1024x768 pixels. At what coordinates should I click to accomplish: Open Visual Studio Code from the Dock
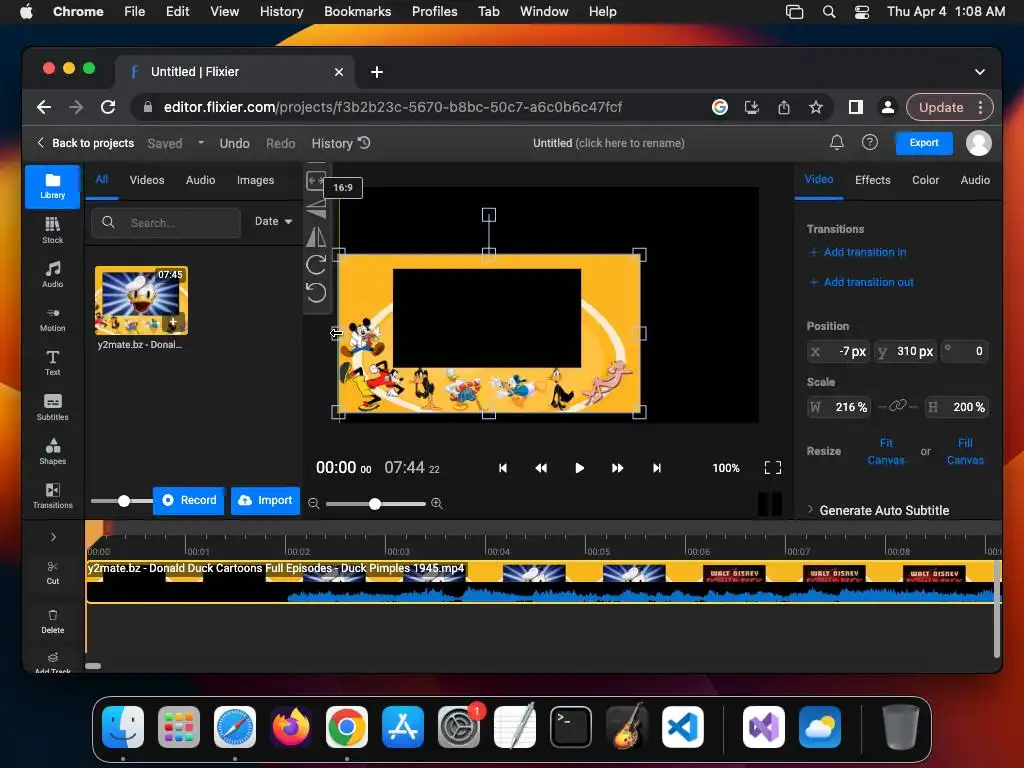coord(682,727)
